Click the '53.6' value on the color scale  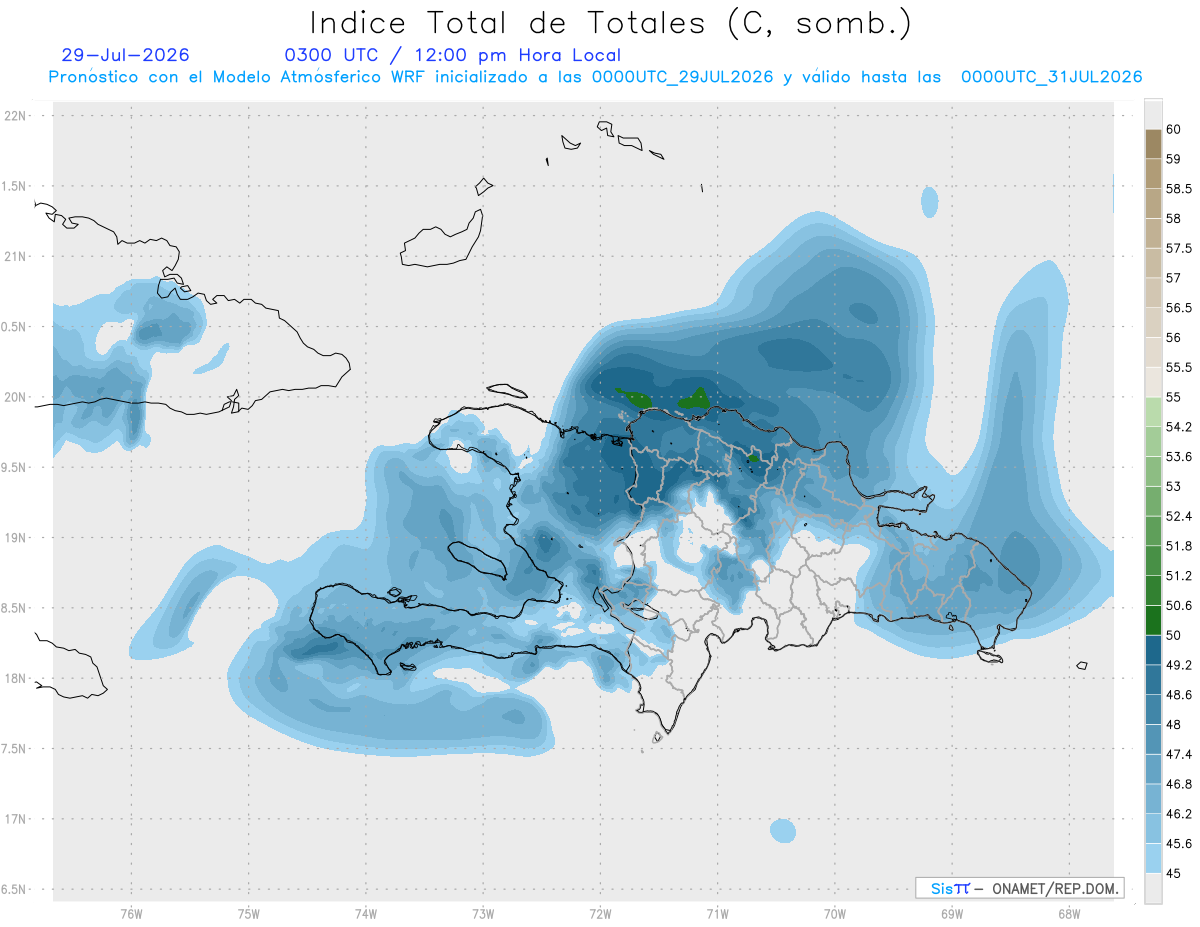point(1179,457)
